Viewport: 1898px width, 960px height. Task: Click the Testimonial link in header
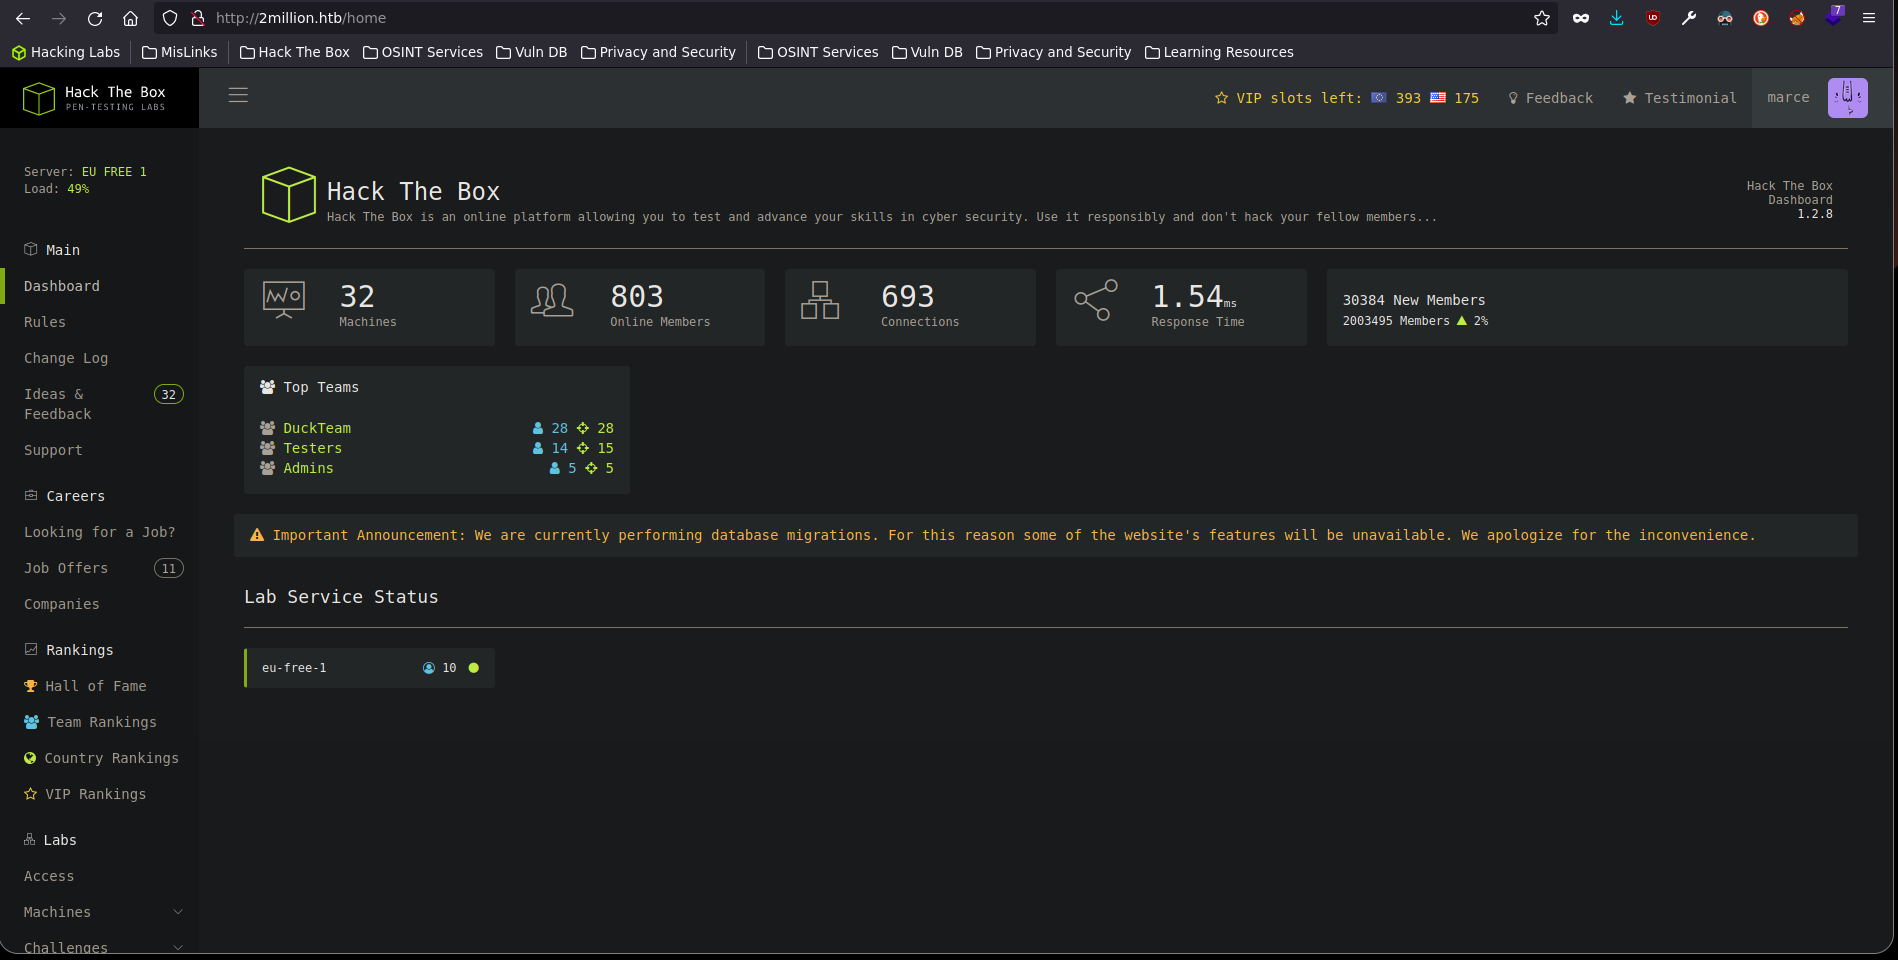(1680, 98)
